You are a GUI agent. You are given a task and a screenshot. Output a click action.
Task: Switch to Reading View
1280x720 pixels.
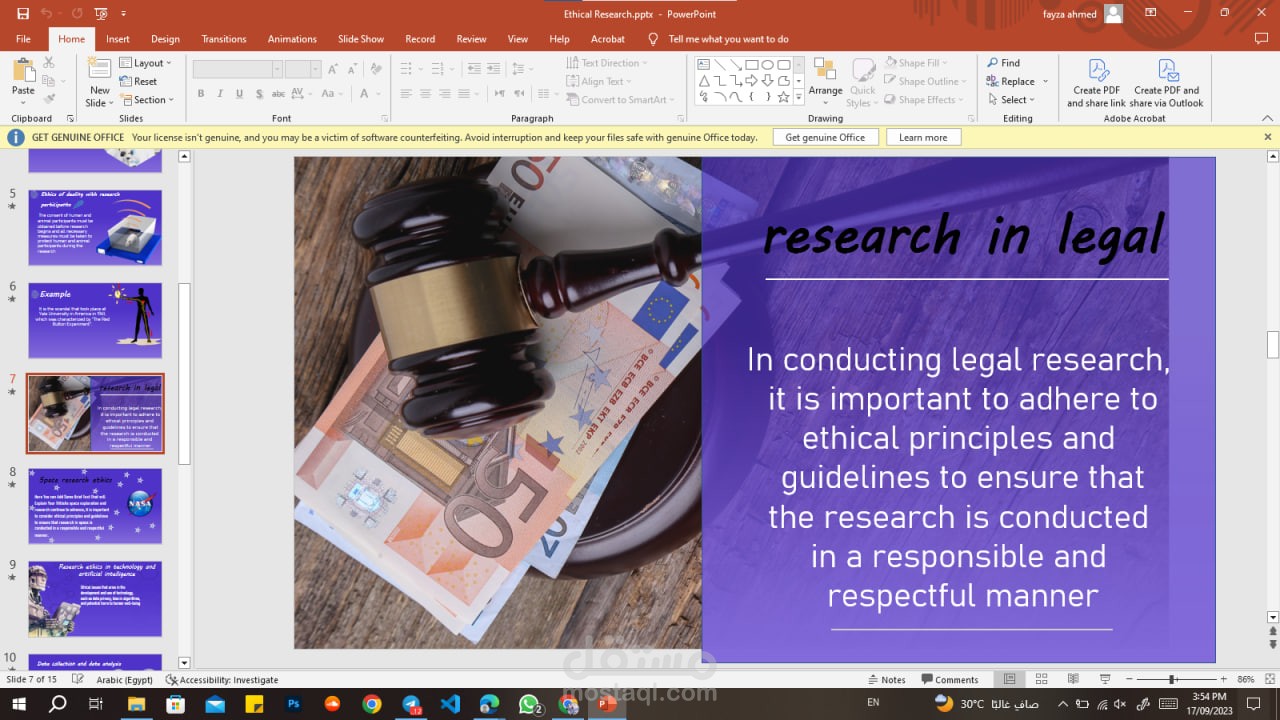[1073, 679]
